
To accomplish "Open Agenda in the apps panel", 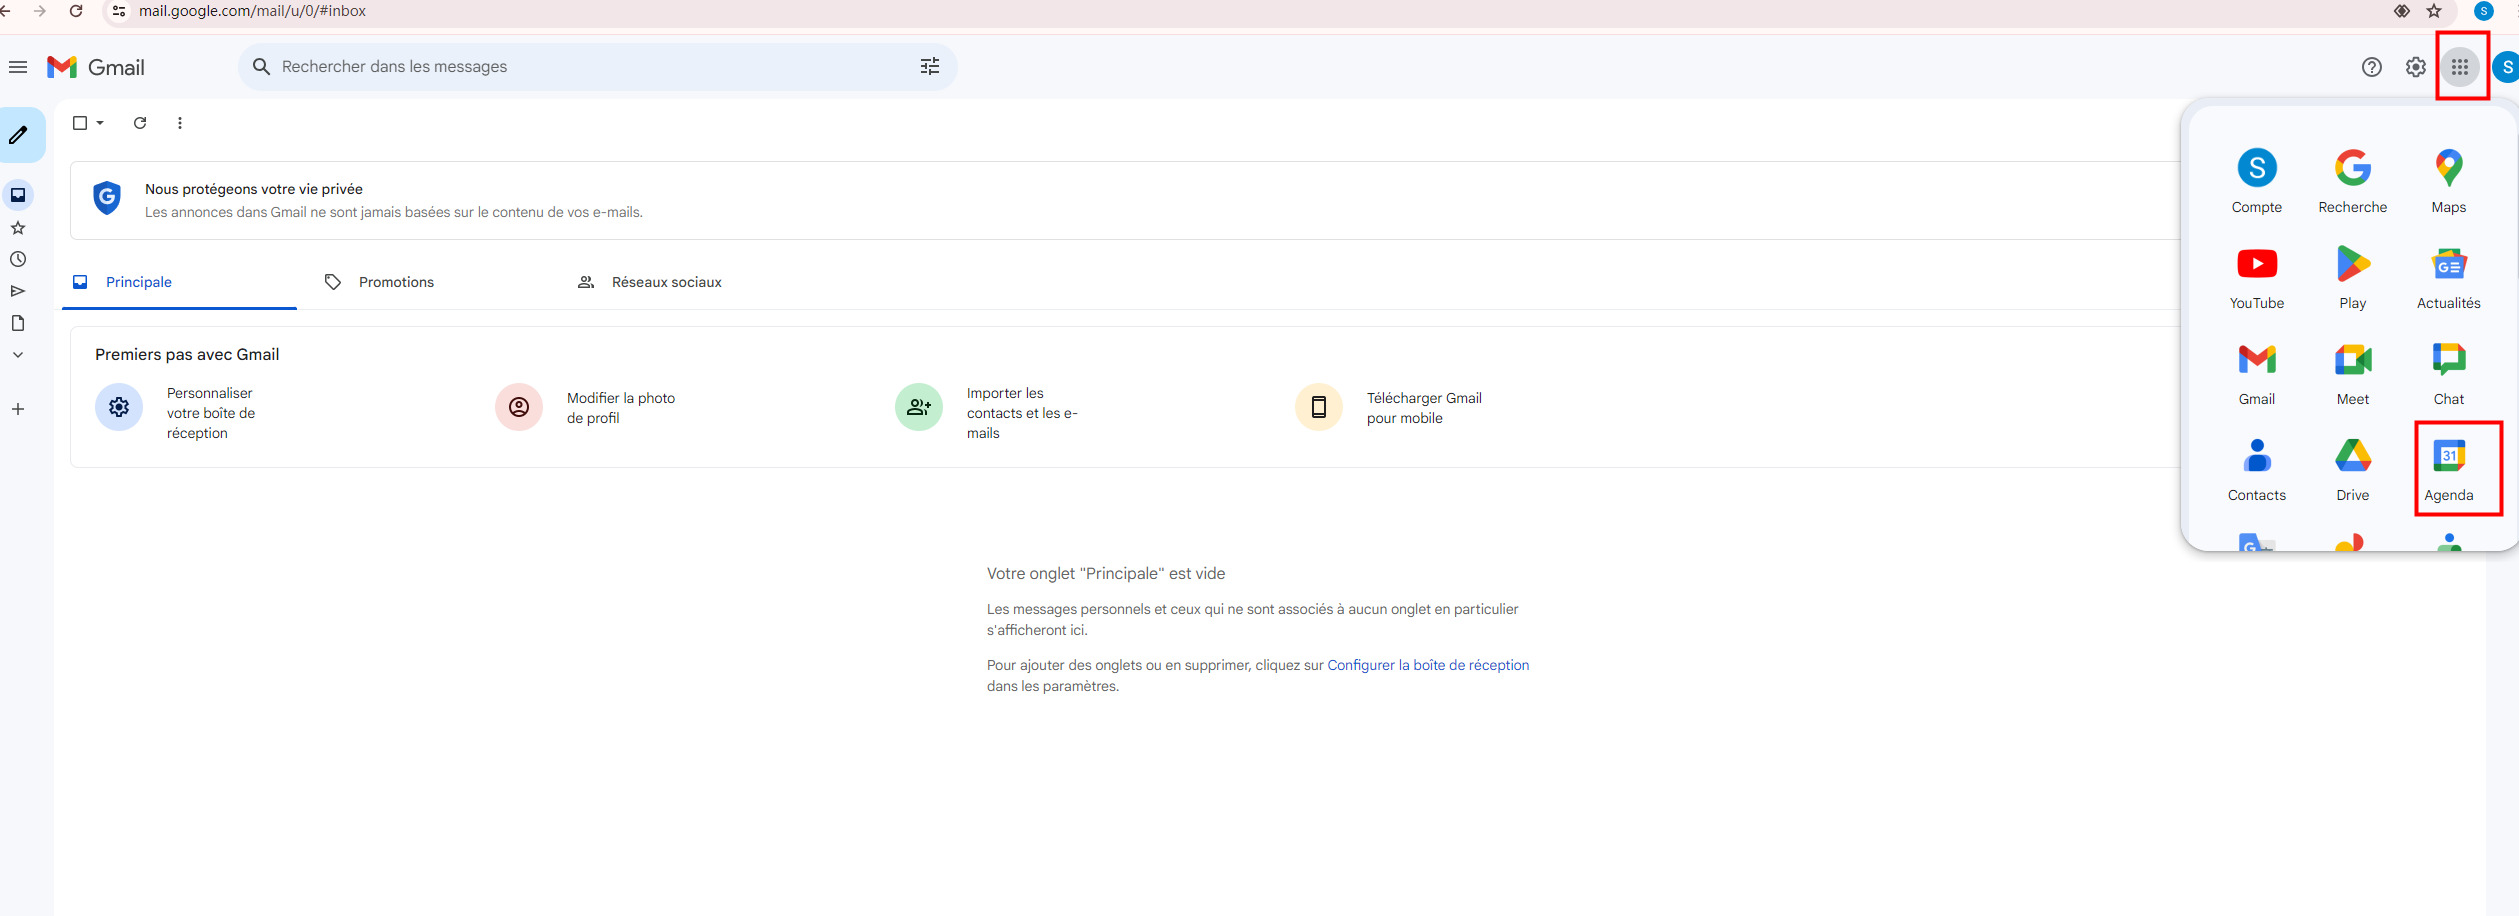I will click(x=2449, y=469).
